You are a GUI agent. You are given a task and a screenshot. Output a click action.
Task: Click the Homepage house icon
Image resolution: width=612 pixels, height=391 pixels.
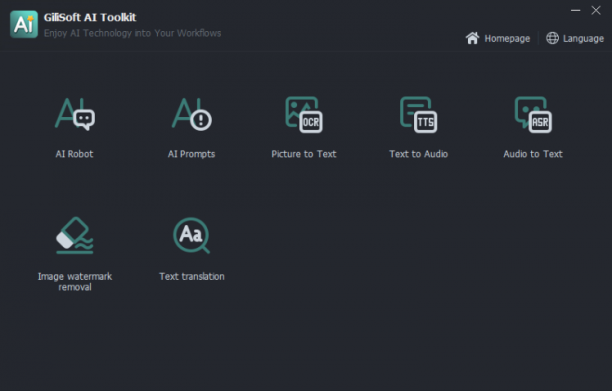[x=472, y=38]
